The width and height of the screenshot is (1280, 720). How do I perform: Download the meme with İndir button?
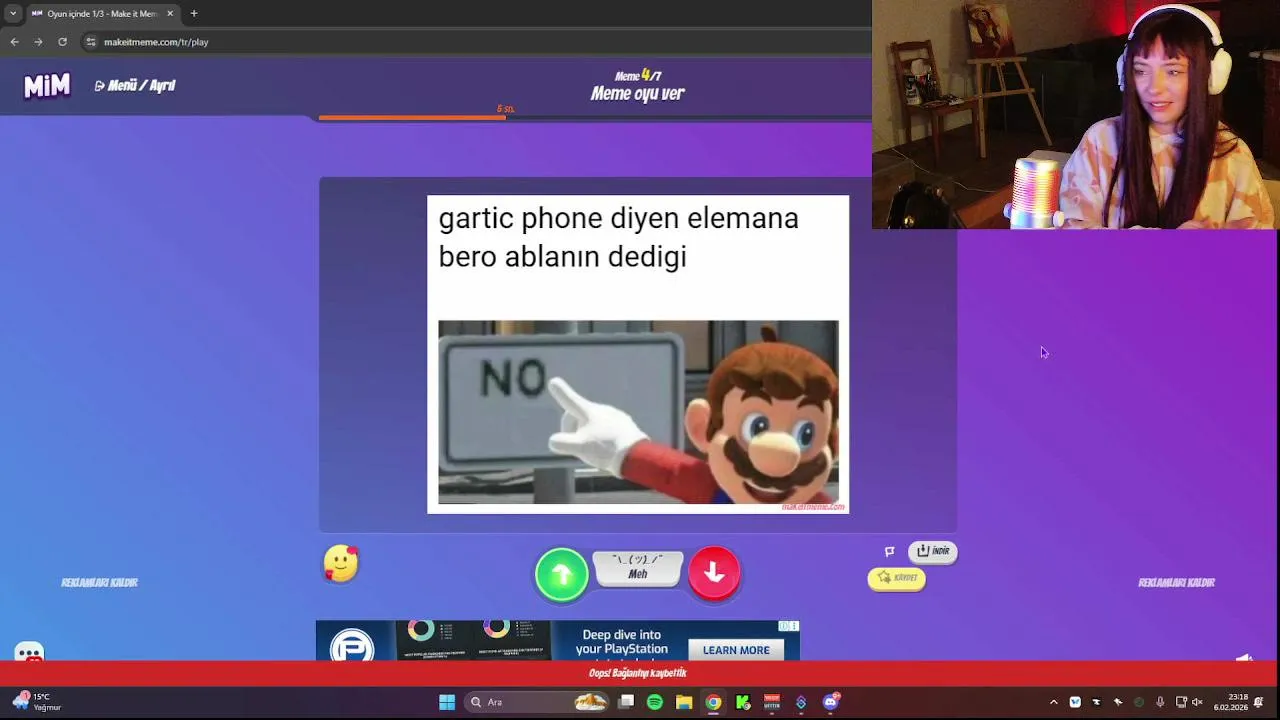933,551
